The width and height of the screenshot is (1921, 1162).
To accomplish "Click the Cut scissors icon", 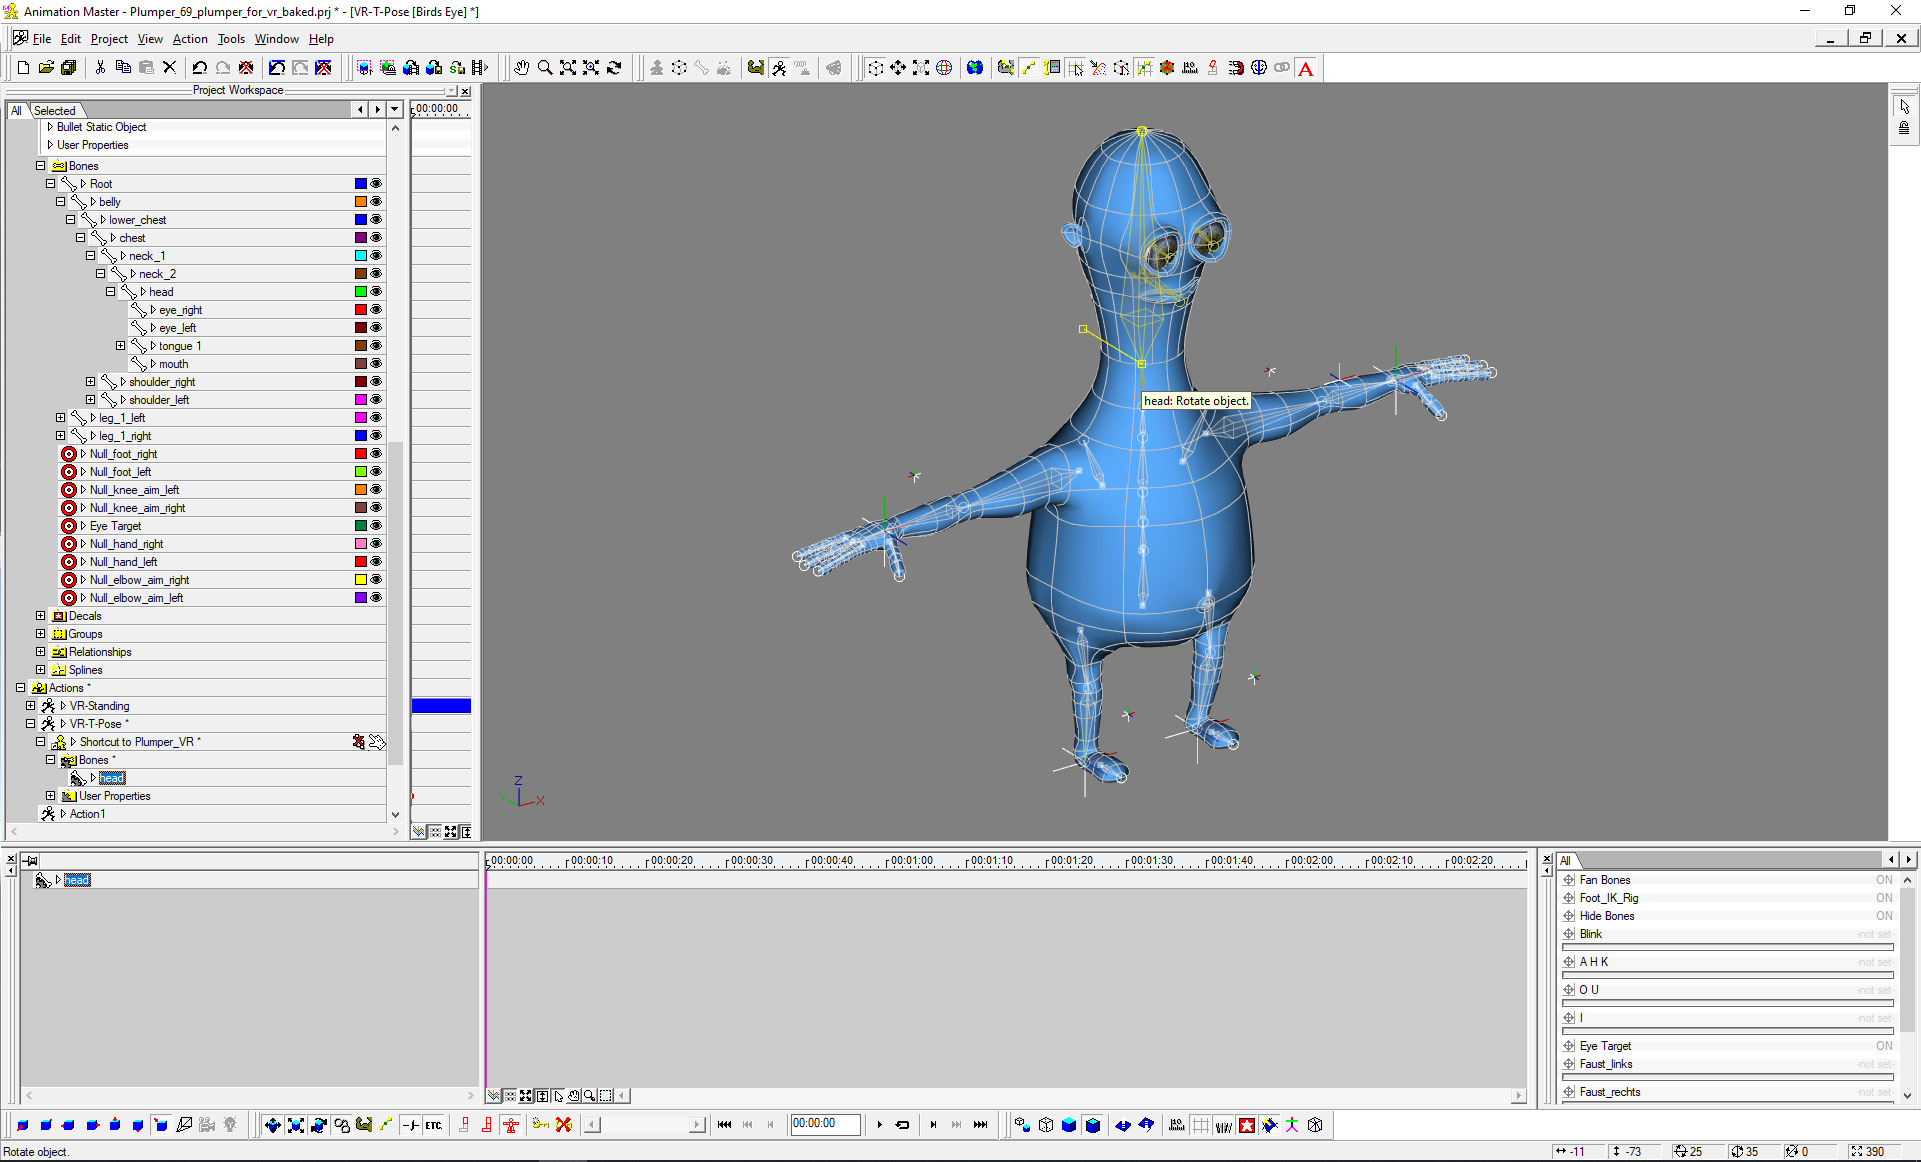I will click(100, 68).
